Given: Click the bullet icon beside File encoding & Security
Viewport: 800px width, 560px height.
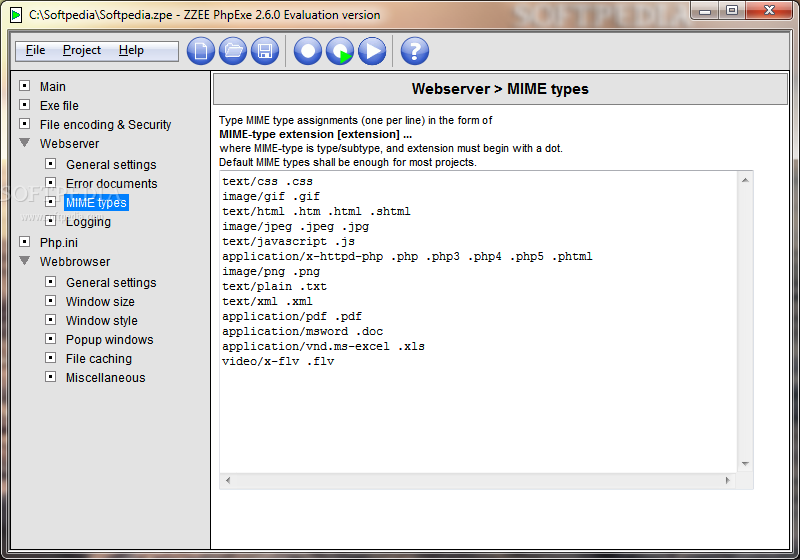Looking at the screenshot, I should click(24, 123).
